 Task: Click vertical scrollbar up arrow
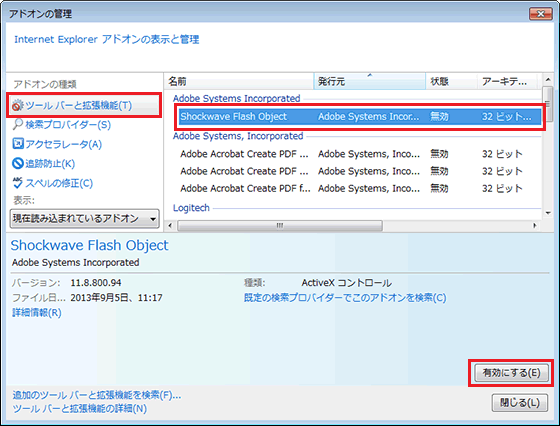point(548,79)
